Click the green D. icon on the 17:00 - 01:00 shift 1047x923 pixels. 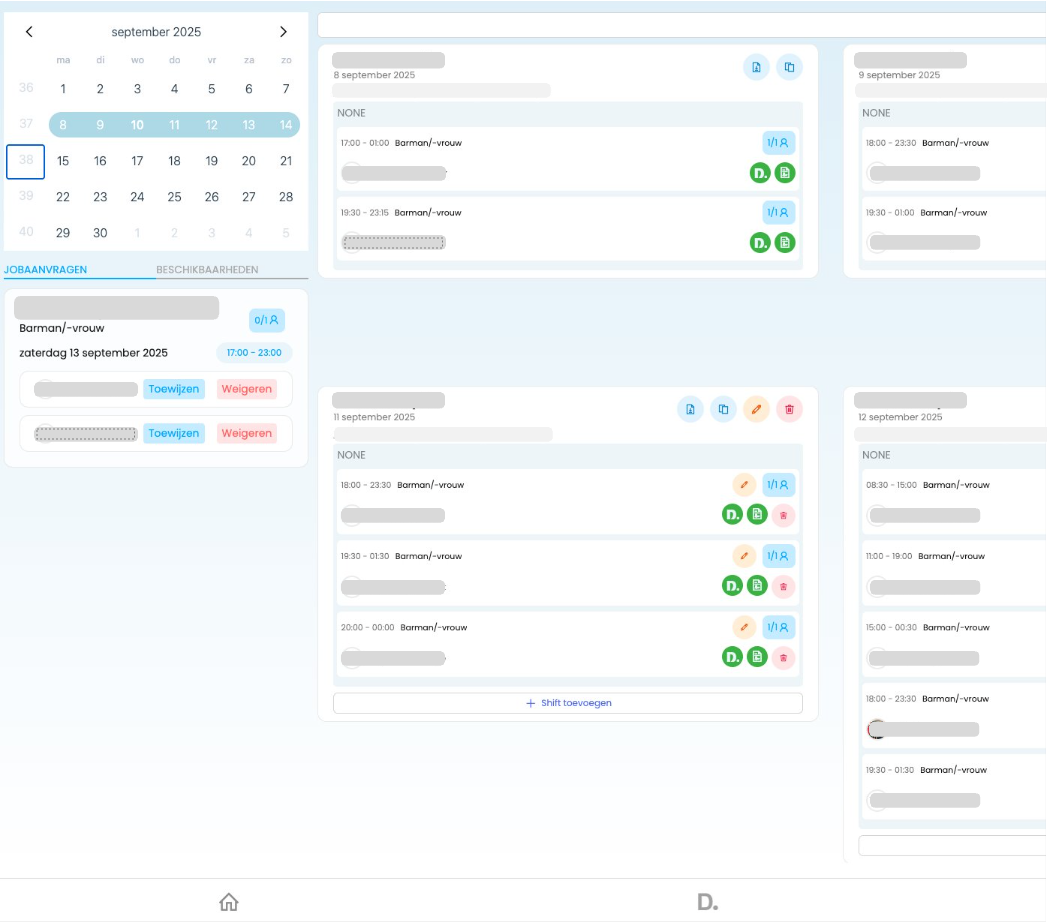pos(760,173)
